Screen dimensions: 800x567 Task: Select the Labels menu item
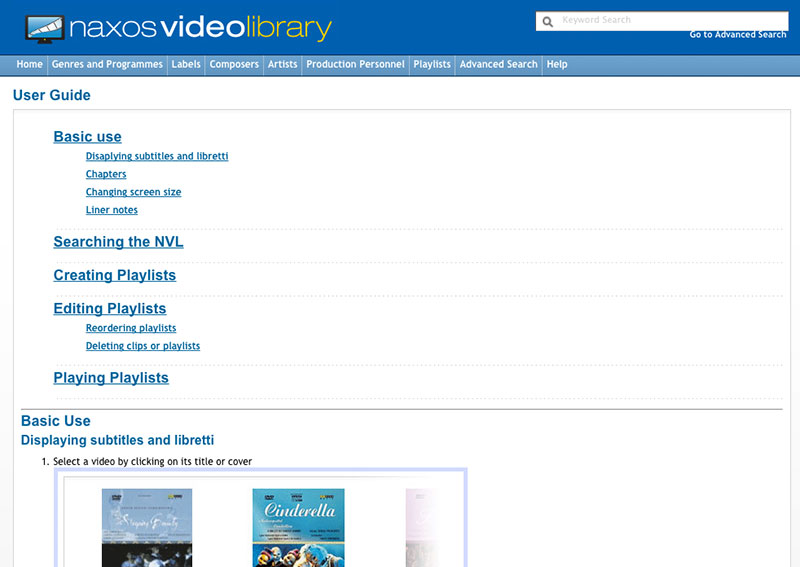[186, 64]
